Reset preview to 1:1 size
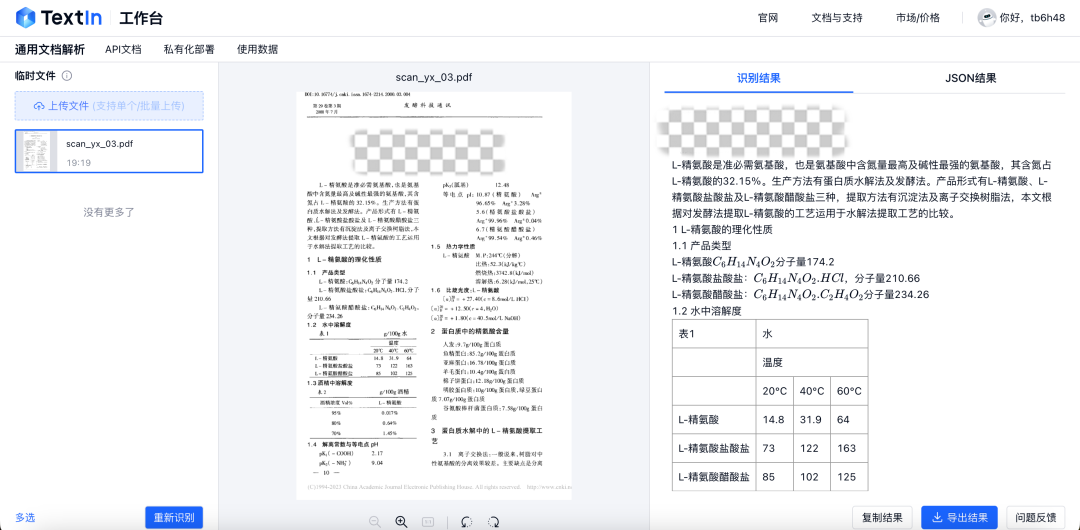Viewport: 1080px width, 530px height. coord(428,521)
